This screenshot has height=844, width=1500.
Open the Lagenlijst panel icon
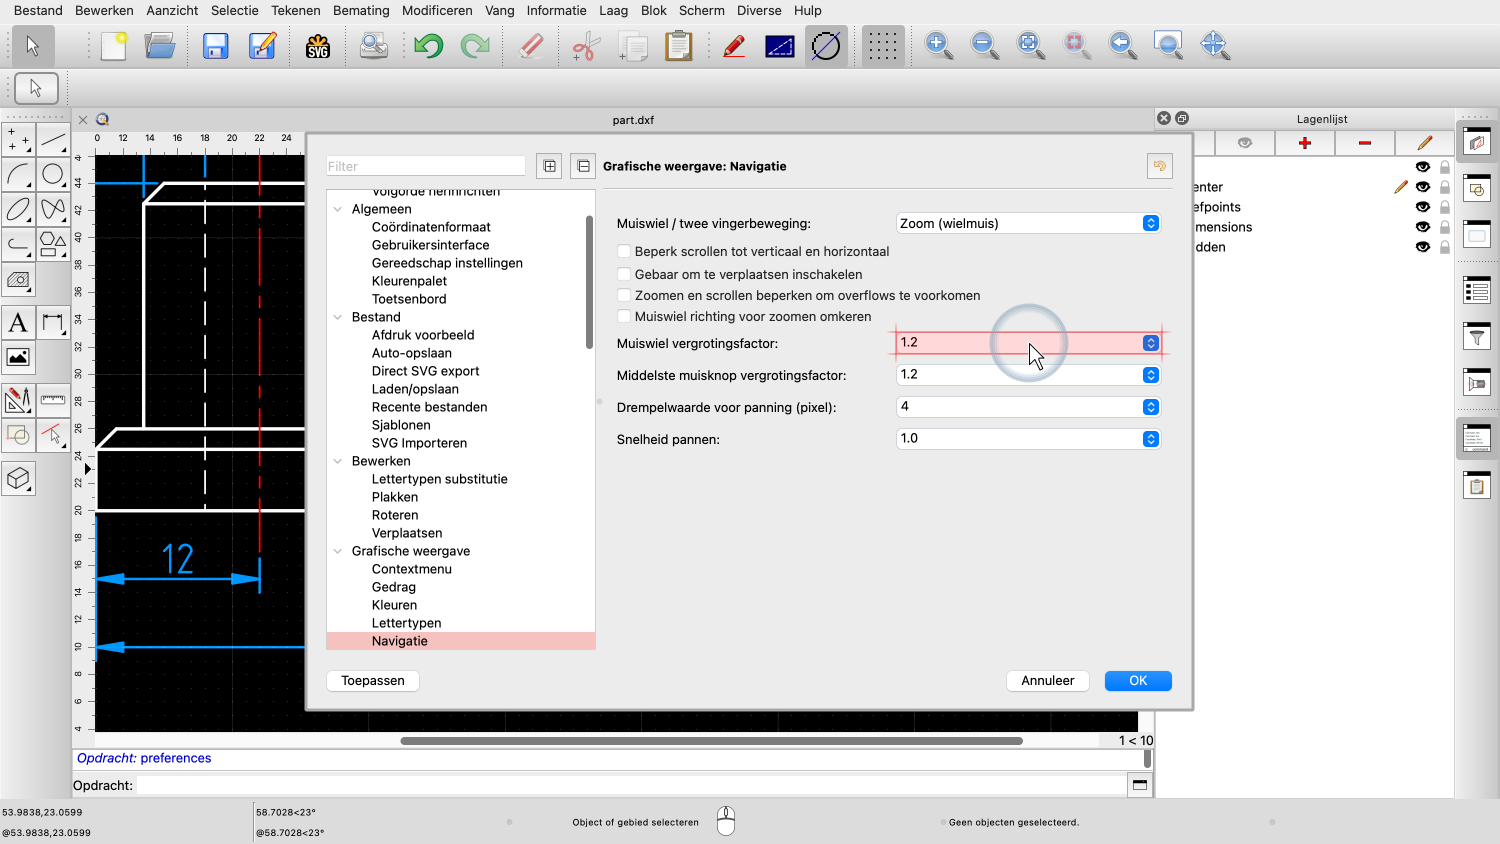[x=1477, y=142]
